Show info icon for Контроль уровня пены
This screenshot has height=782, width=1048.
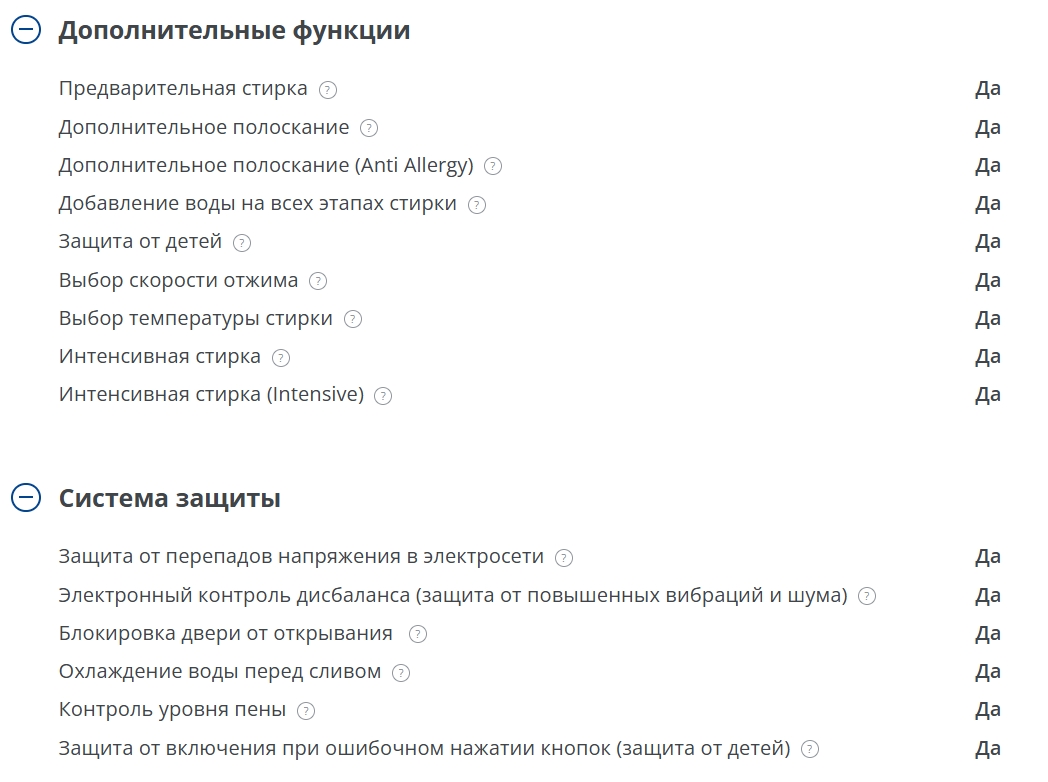(x=306, y=711)
